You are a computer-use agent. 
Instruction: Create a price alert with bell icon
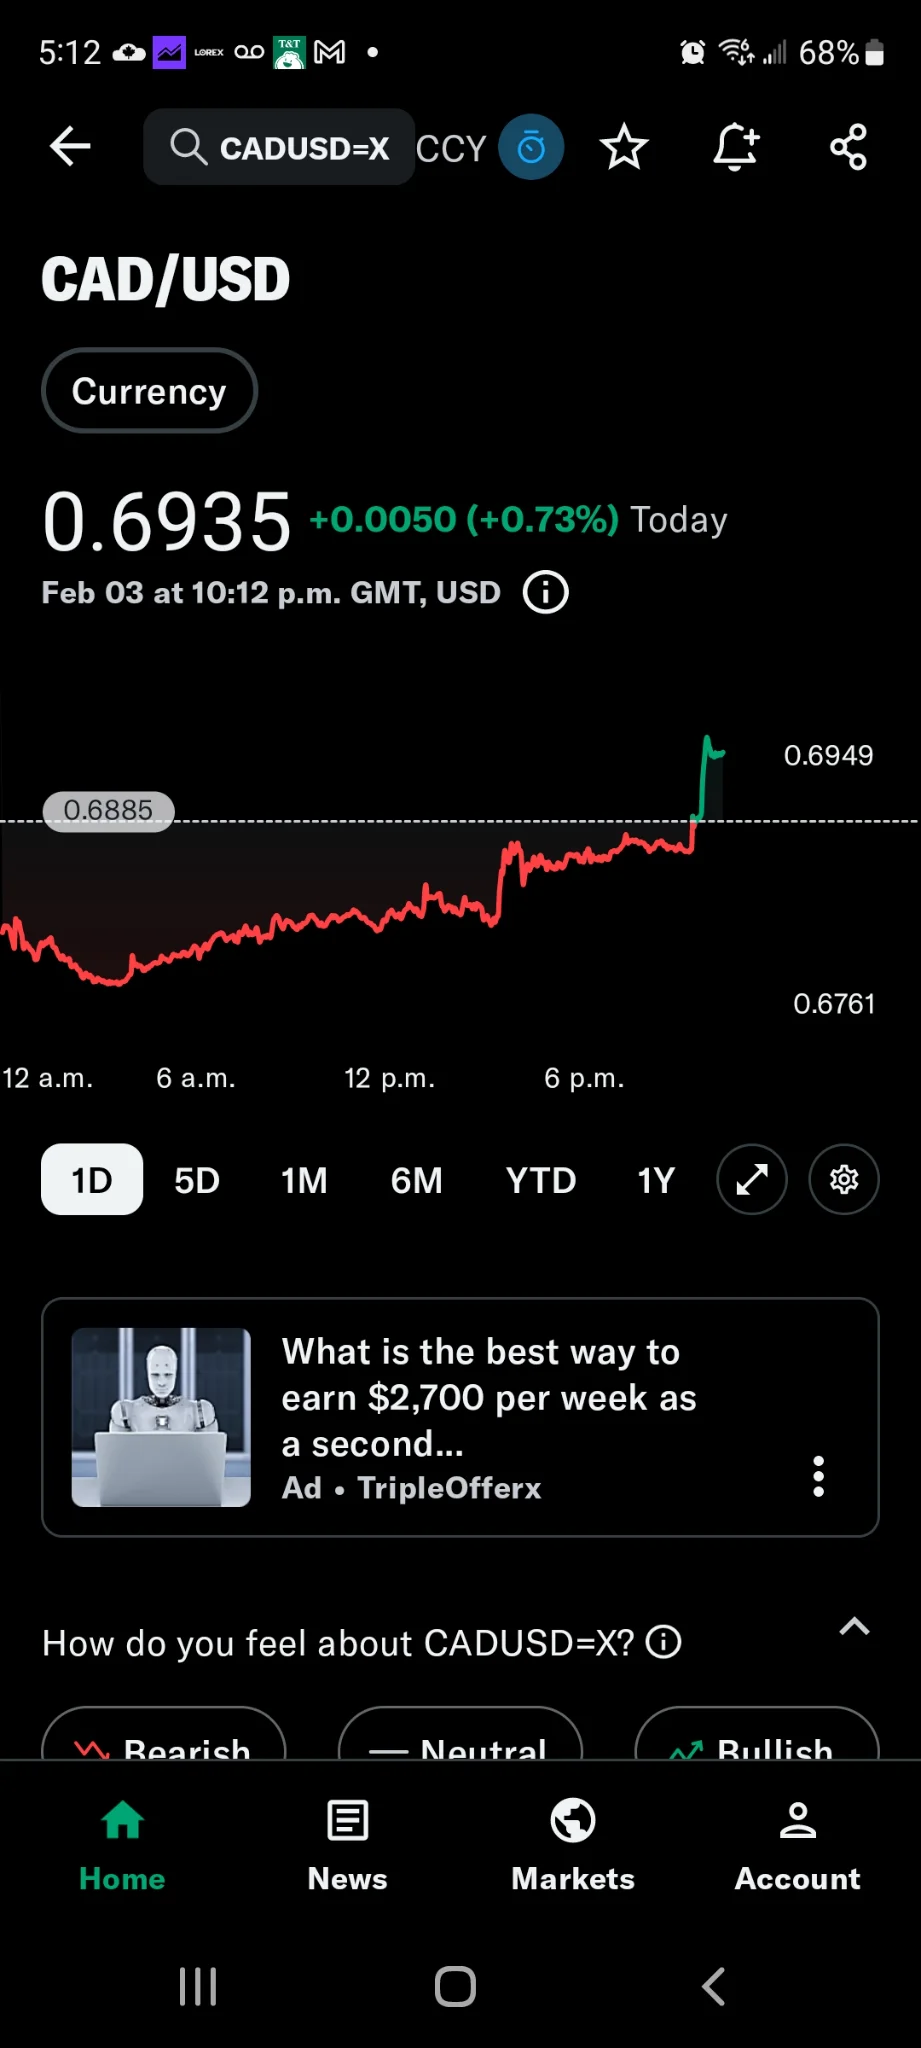click(x=736, y=147)
